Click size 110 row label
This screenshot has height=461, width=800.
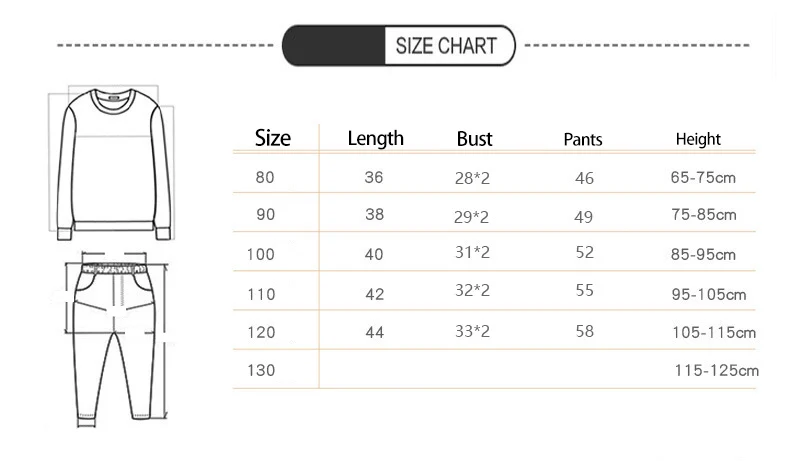click(x=260, y=293)
